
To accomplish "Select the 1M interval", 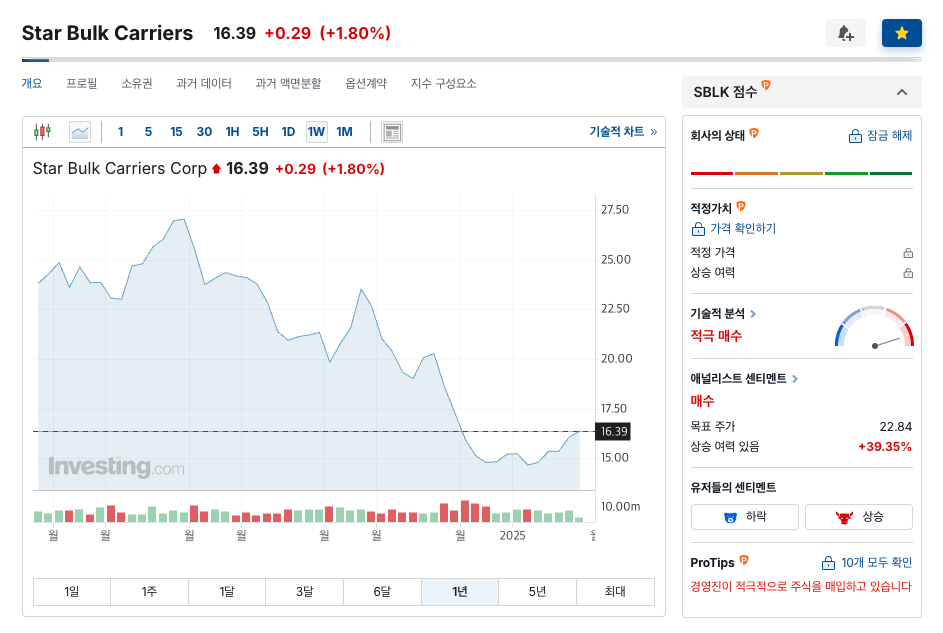I will point(344,132).
